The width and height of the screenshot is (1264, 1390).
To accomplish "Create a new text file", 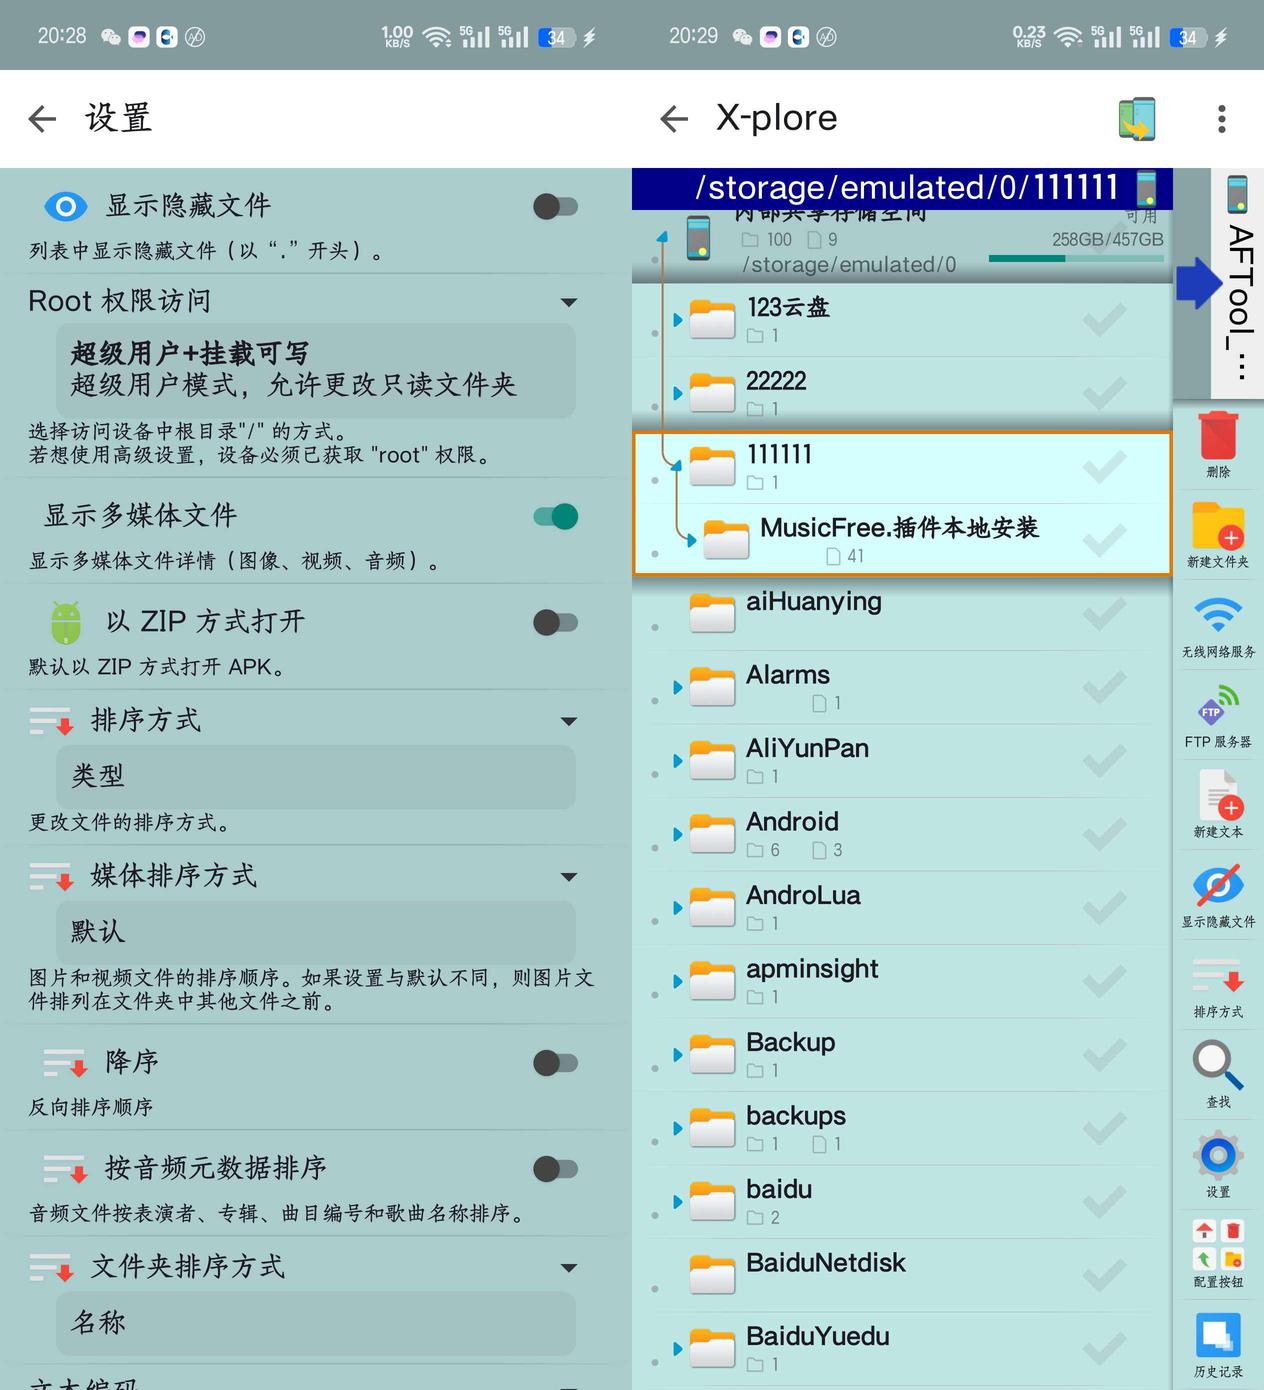I will point(1217,798).
